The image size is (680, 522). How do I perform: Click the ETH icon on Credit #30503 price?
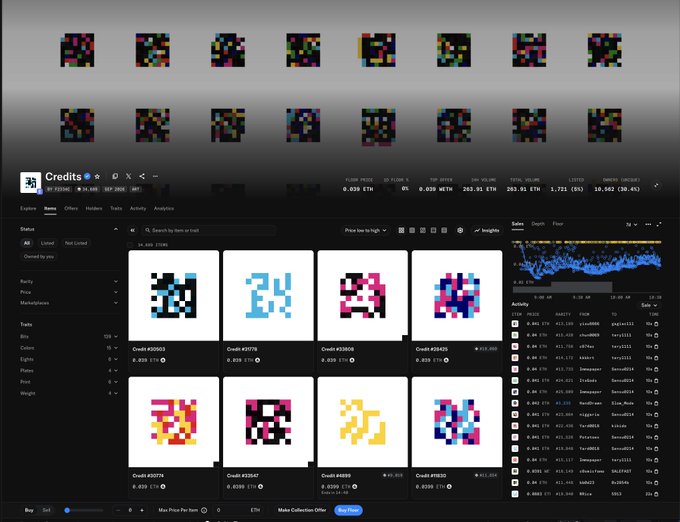click(x=163, y=360)
